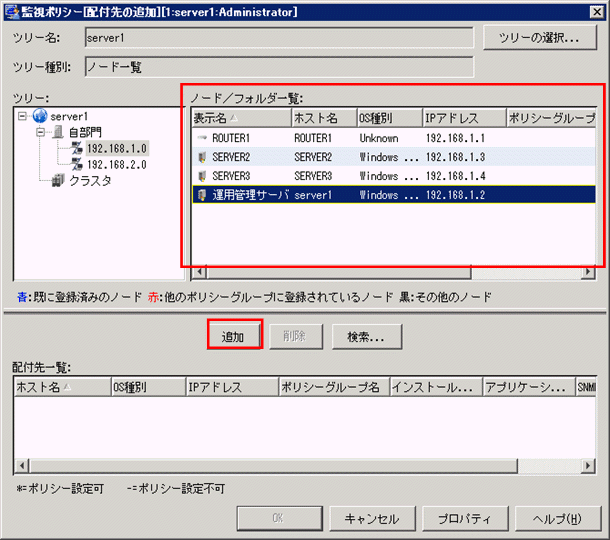Screen dimensions: 610x540
Task: Collapse the server1 tree node
Action: click(22, 117)
